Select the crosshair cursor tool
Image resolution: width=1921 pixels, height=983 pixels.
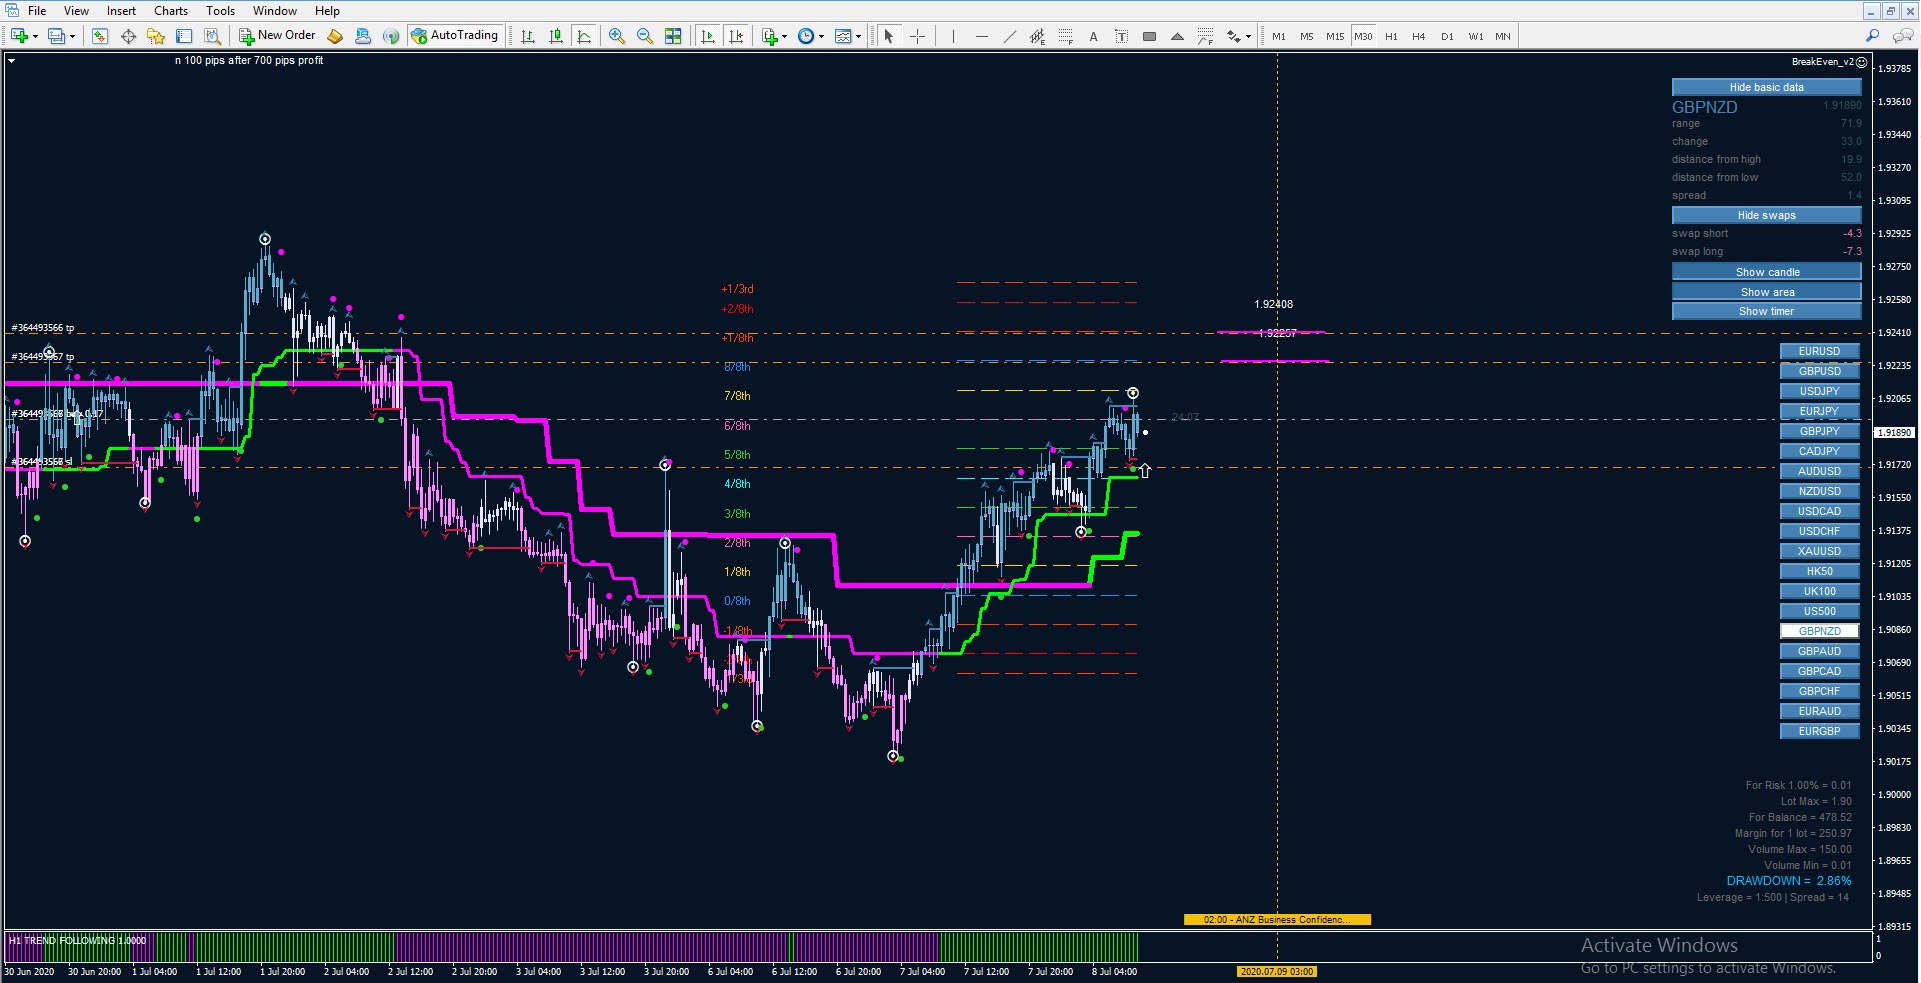point(917,36)
